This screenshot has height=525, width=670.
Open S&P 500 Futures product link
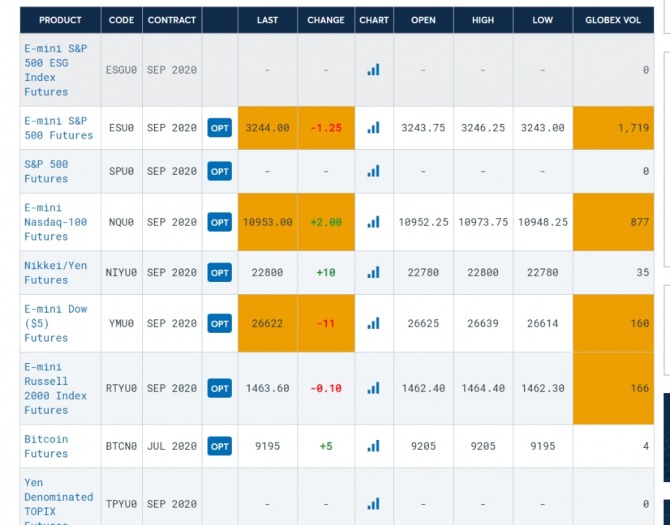pos(46,171)
